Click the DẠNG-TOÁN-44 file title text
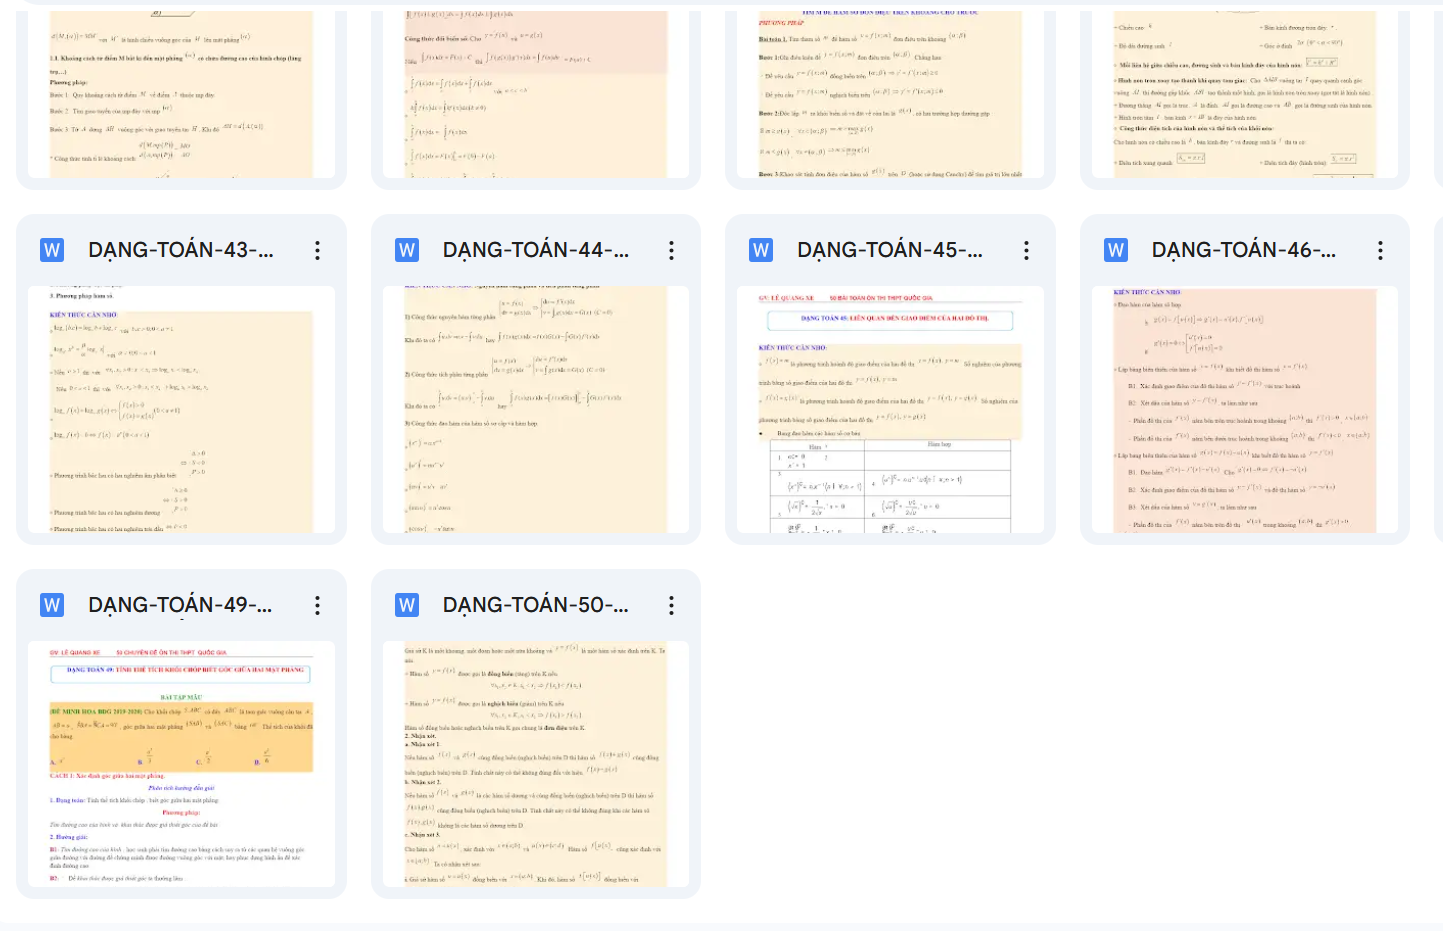This screenshot has height=931, width=1443. (x=535, y=250)
